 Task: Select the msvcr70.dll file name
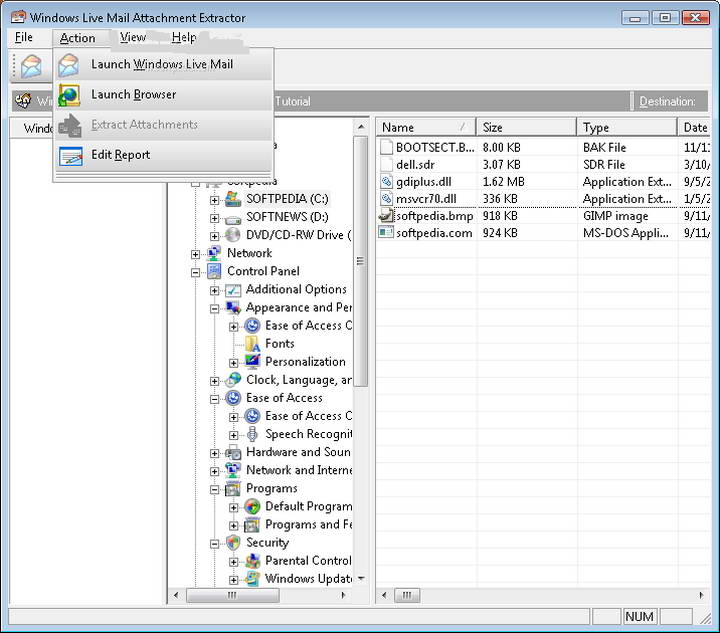(426, 199)
